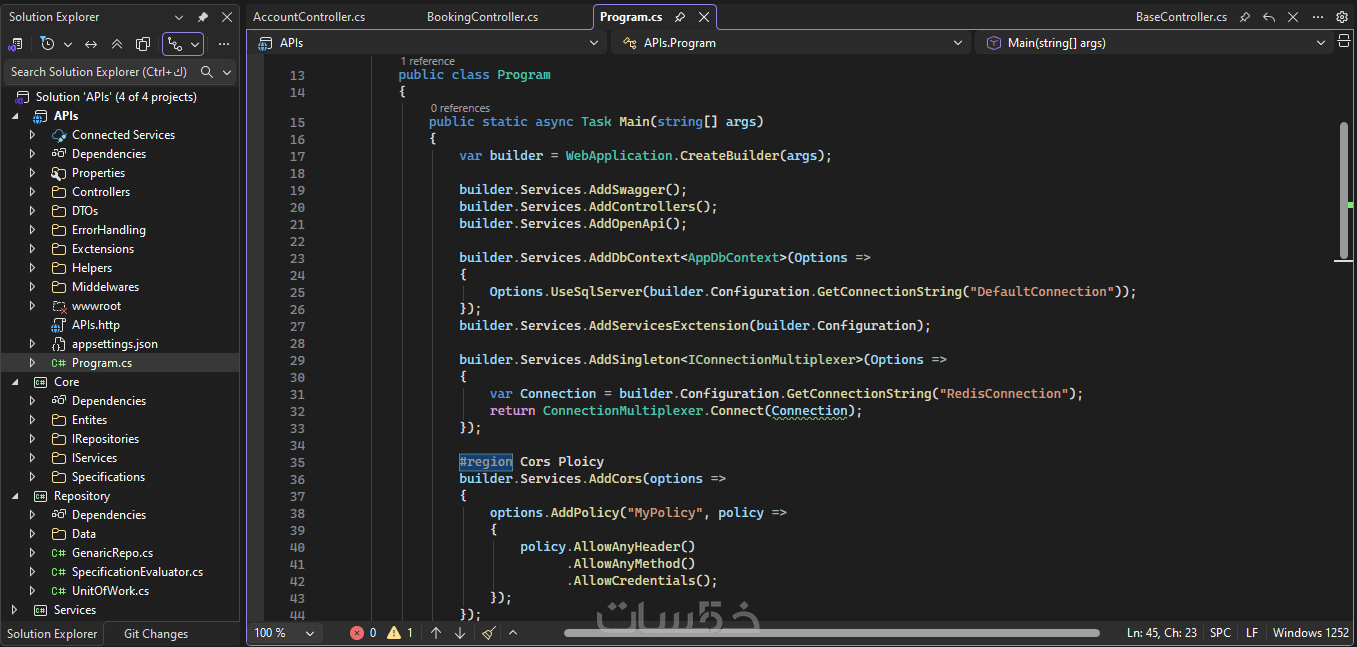Screen dimensions: 1357x647
Task: Click the horizontal scrollbar in the editor
Action: pyautogui.click(x=830, y=633)
